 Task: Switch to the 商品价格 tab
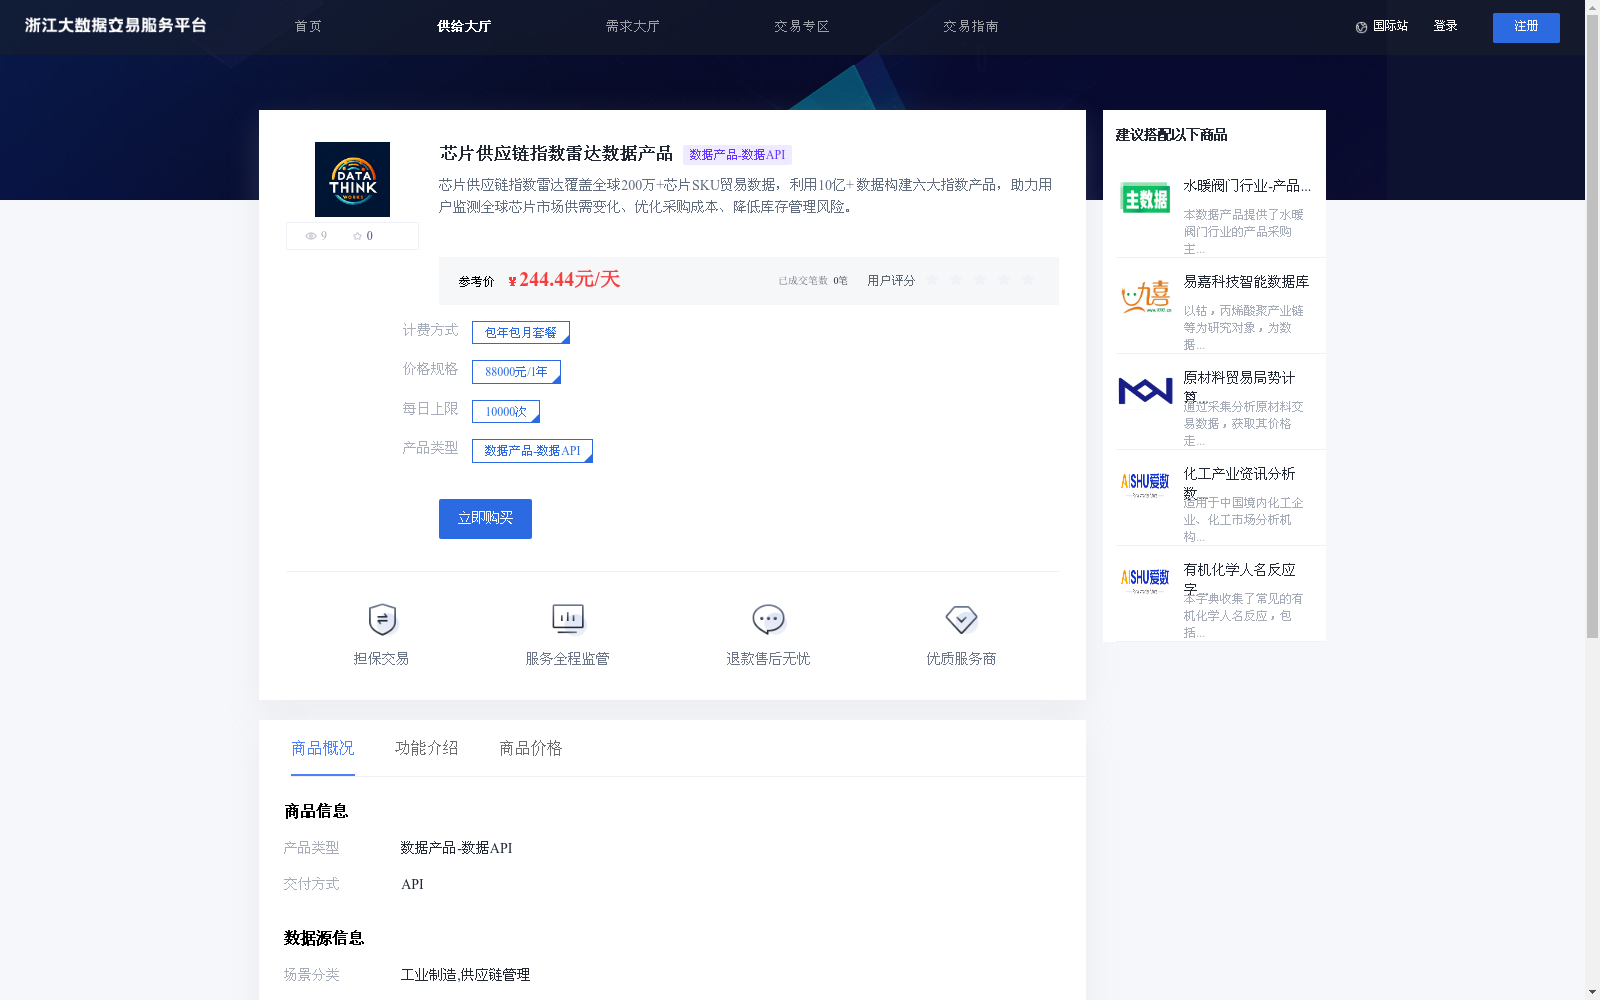[x=530, y=748]
